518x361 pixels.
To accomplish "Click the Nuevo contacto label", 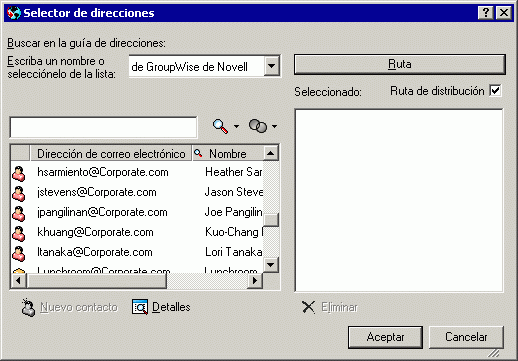I will click(79, 307).
